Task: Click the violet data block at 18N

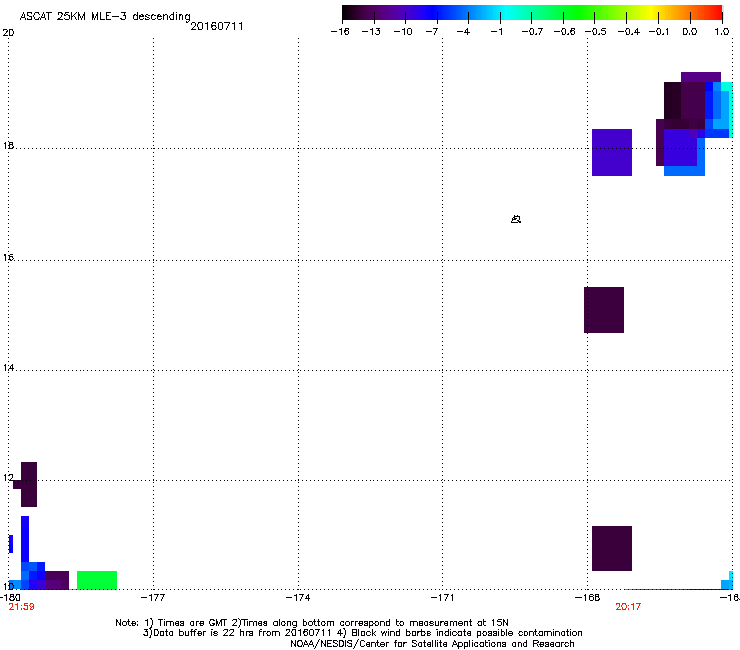Action: (x=612, y=152)
